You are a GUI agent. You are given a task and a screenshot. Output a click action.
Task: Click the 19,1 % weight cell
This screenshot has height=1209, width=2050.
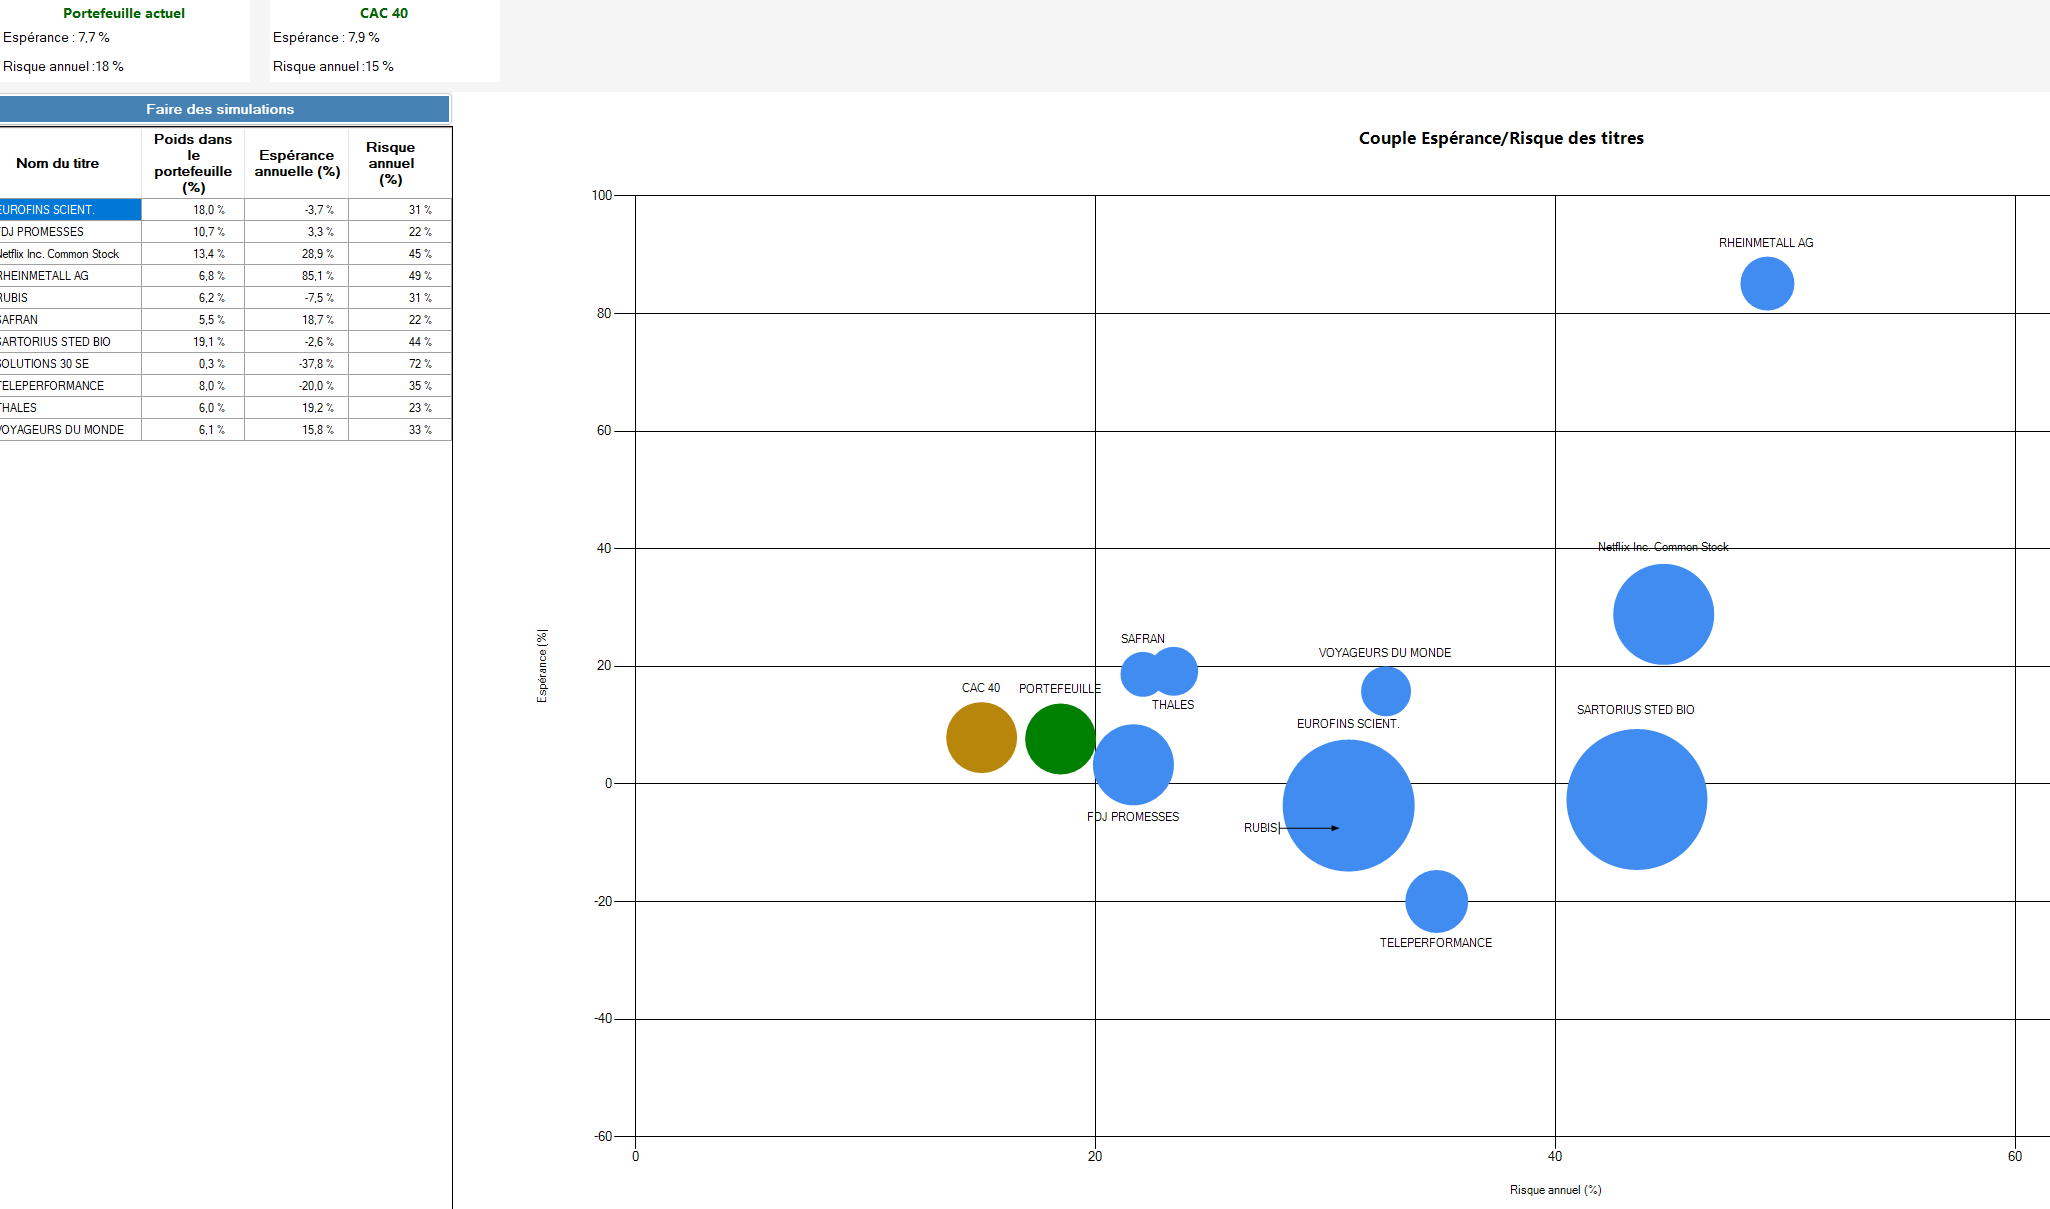click(193, 342)
